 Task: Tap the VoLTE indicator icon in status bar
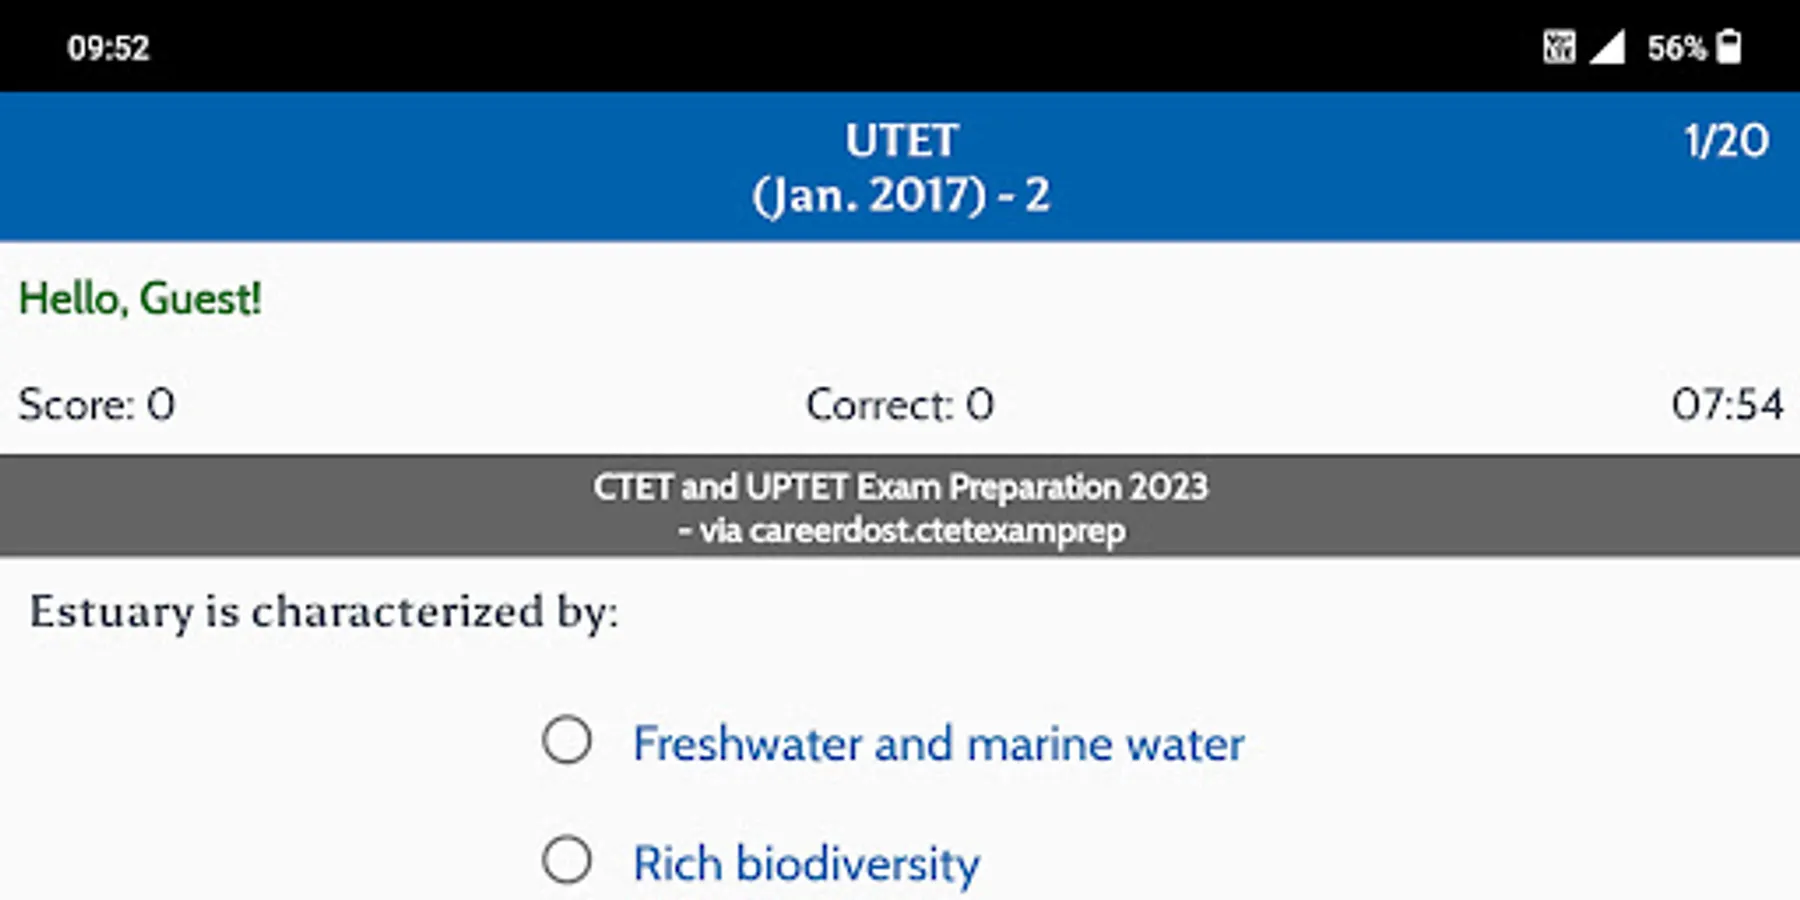point(1558,47)
